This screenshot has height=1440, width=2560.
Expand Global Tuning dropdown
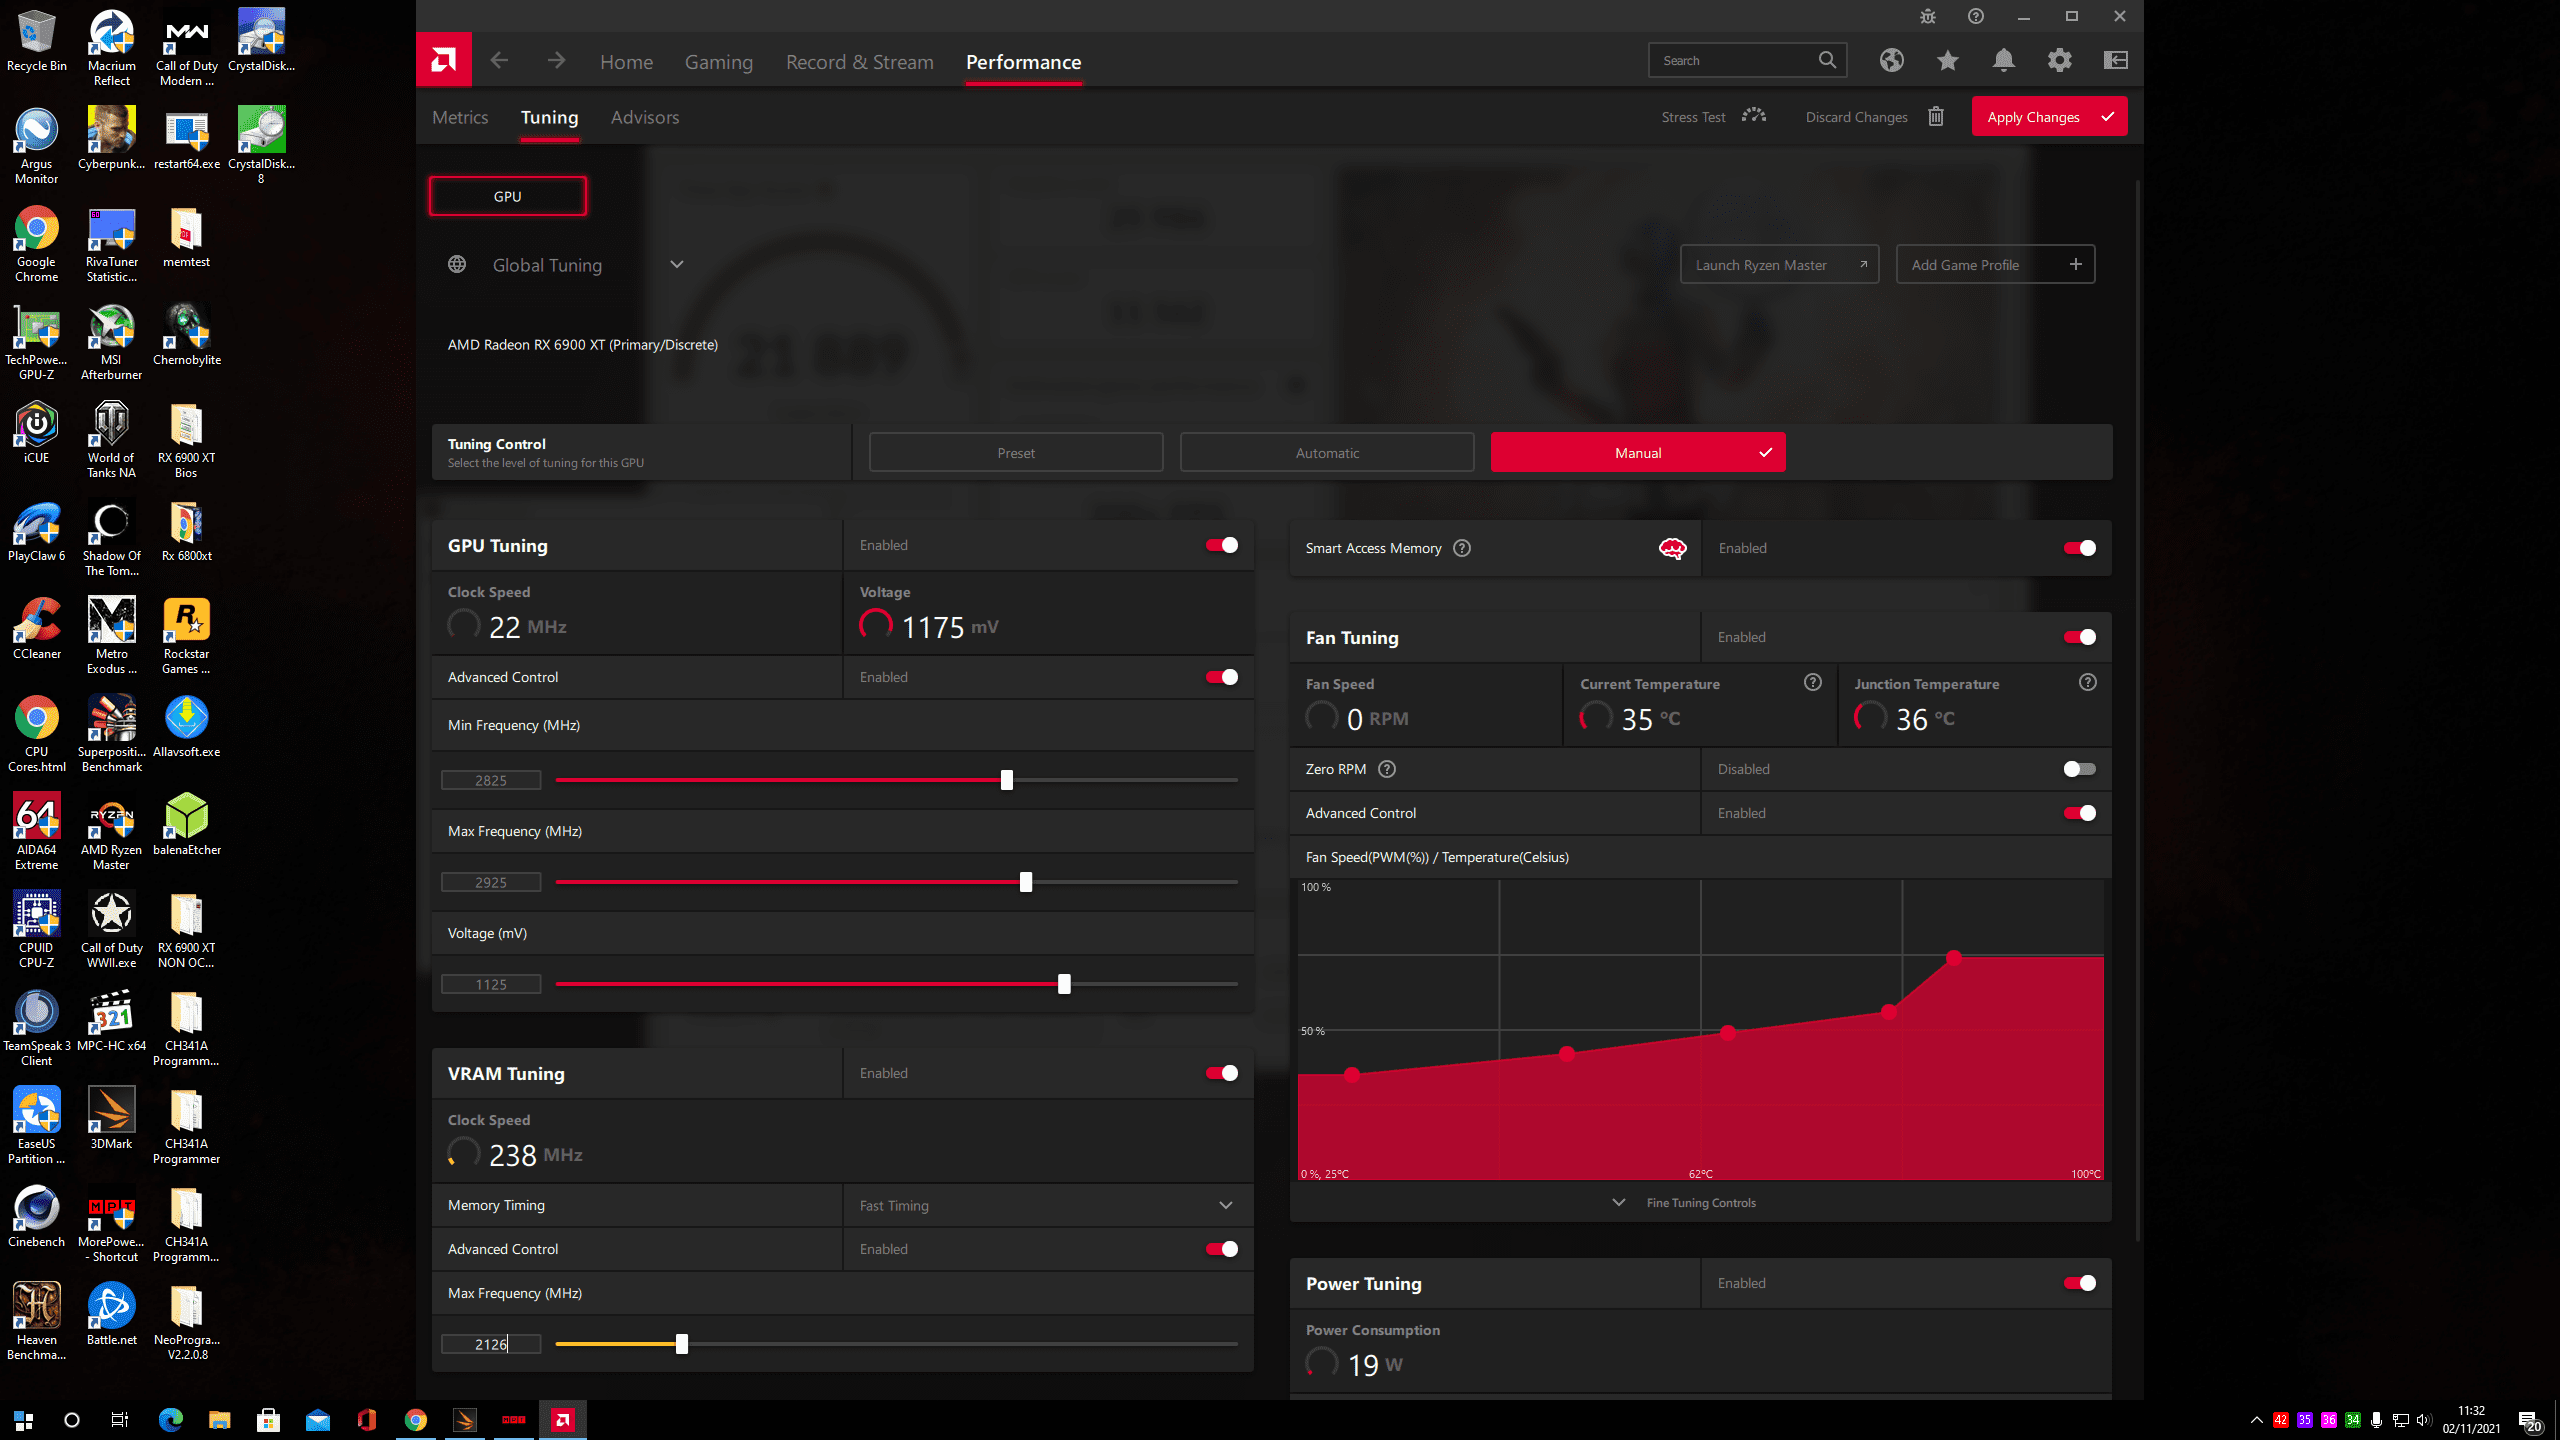point(676,265)
